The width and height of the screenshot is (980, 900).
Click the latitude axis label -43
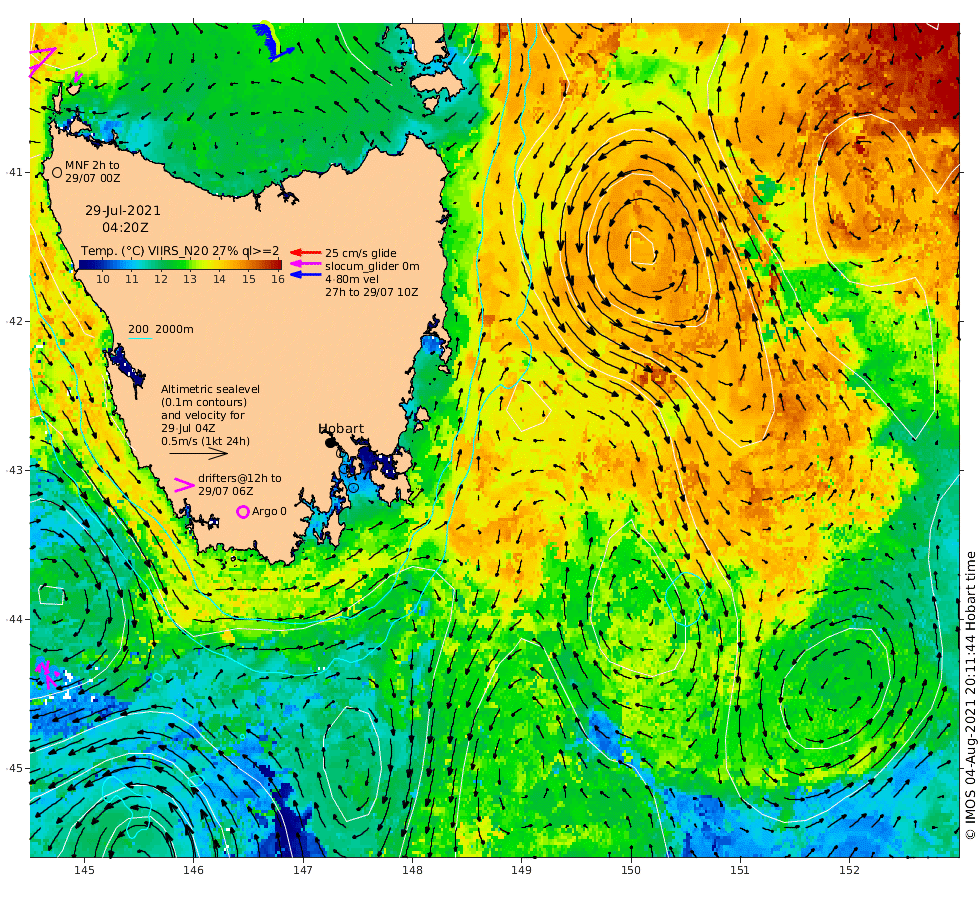coord(14,470)
